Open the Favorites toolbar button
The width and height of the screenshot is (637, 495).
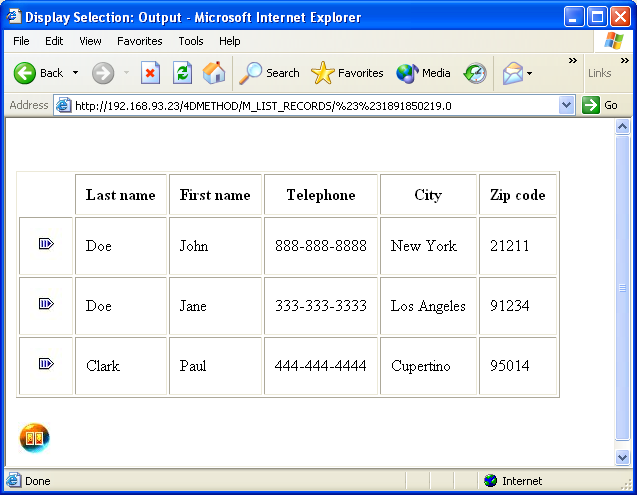(347, 73)
